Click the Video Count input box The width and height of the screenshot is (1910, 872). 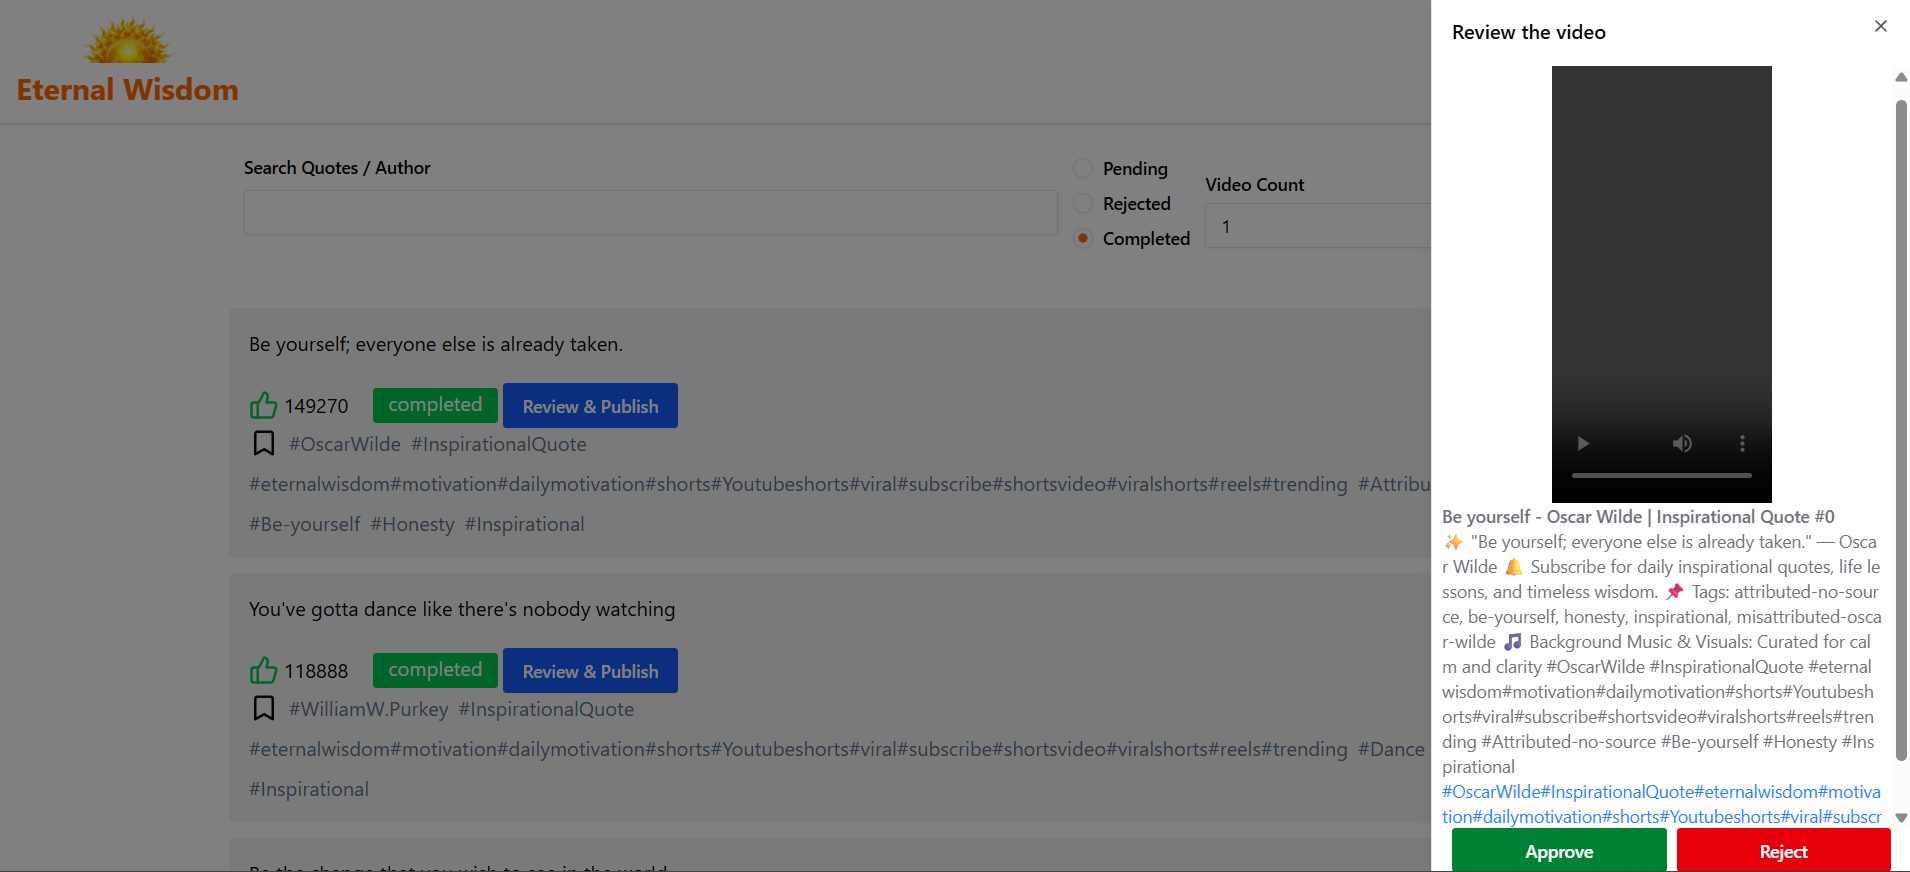coord(1317,226)
